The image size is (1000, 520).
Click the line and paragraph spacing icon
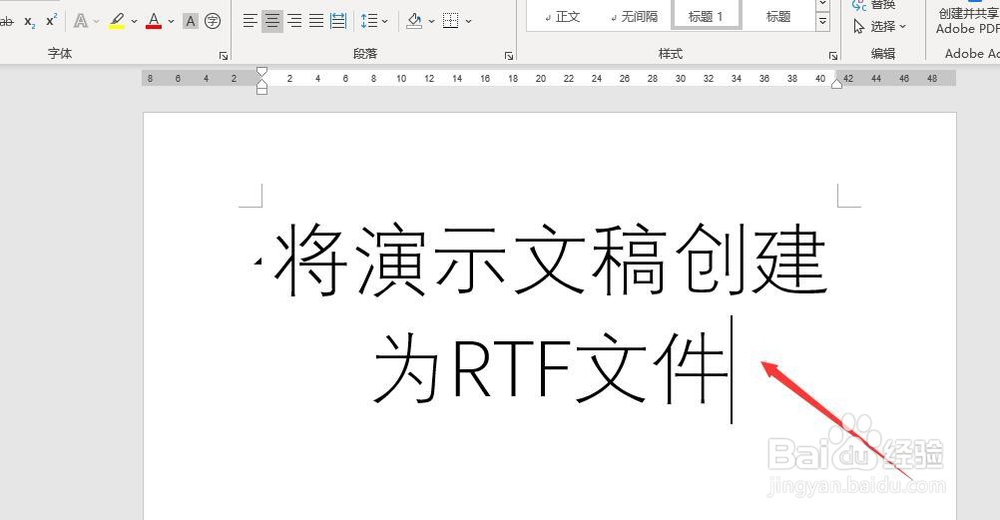369,21
